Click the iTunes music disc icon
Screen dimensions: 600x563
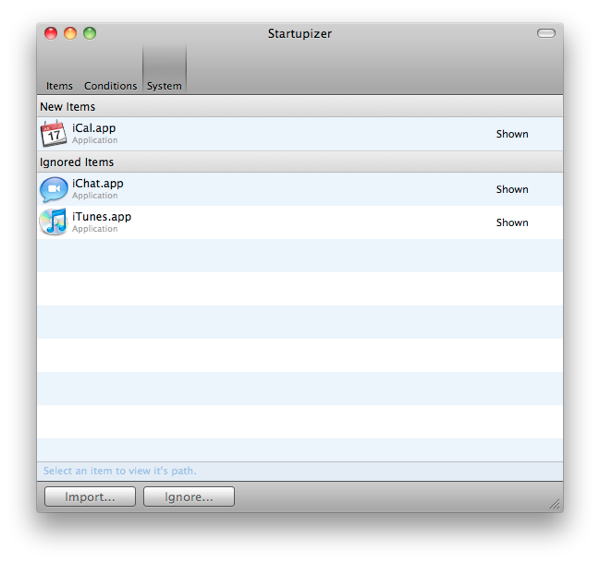[x=54, y=222]
